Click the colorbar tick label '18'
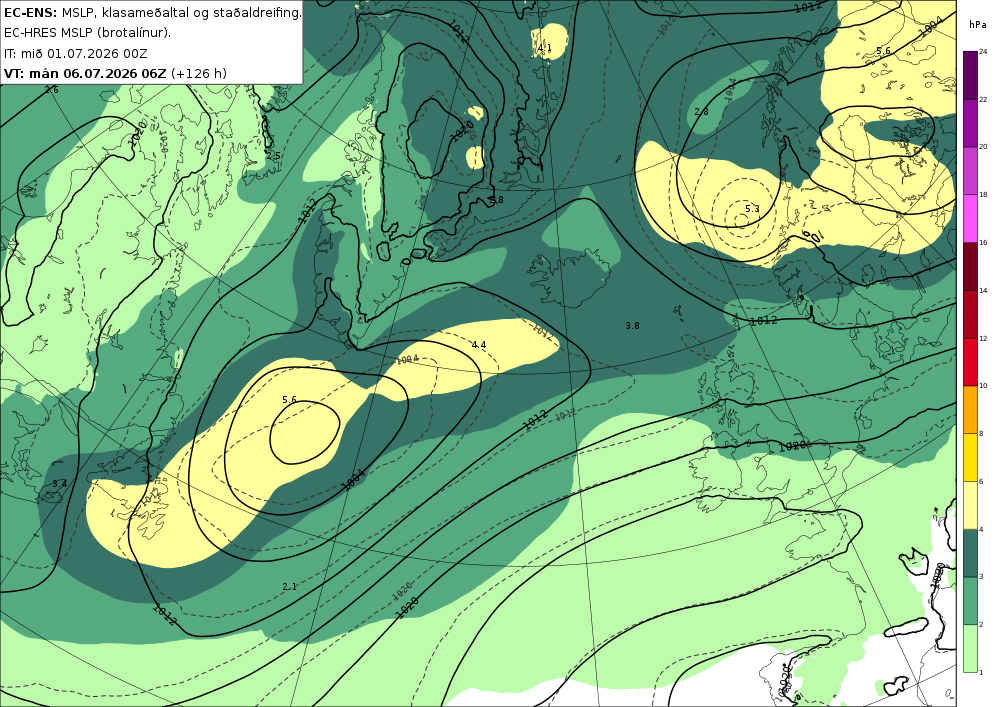Image resolution: width=1000 pixels, height=707 pixels. [x=983, y=194]
